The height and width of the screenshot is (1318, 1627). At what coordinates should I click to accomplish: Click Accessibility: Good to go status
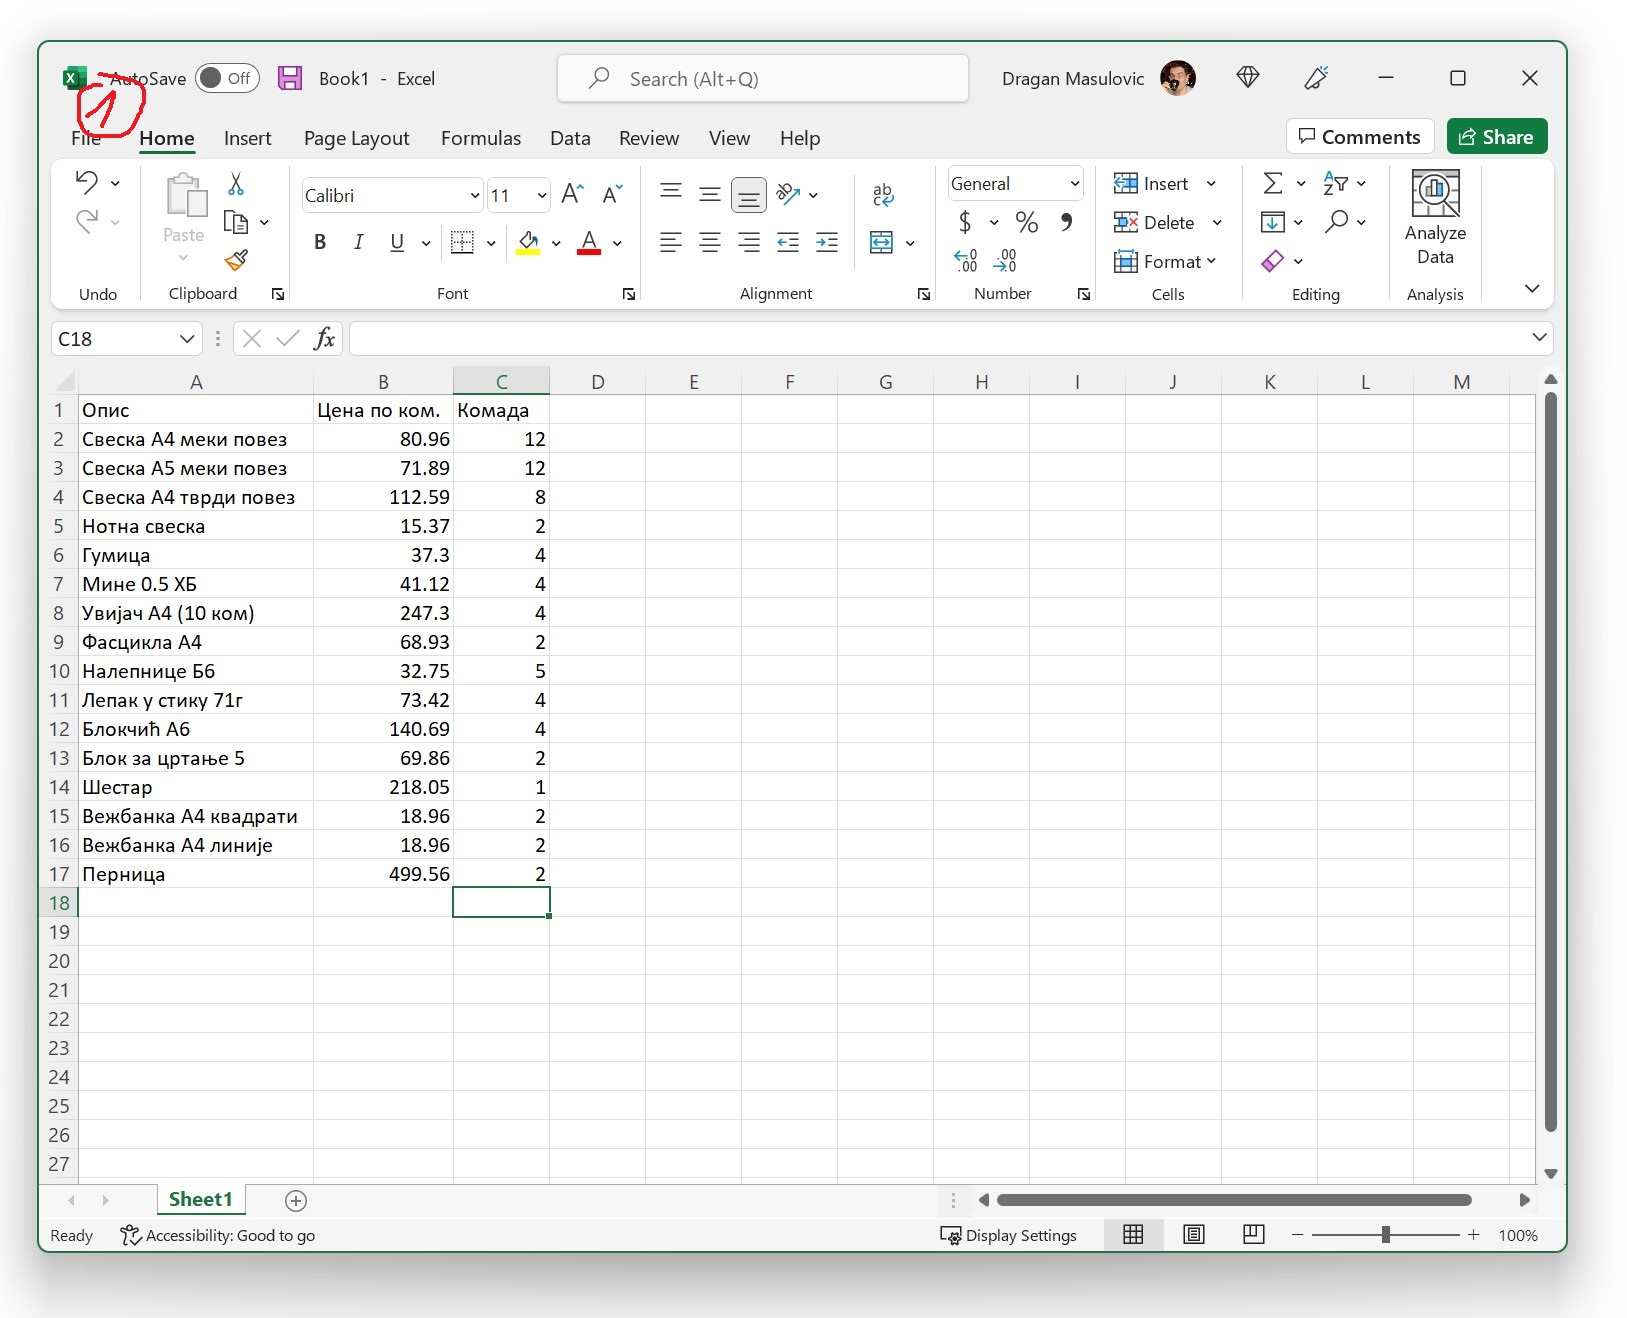(x=218, y=1235)
